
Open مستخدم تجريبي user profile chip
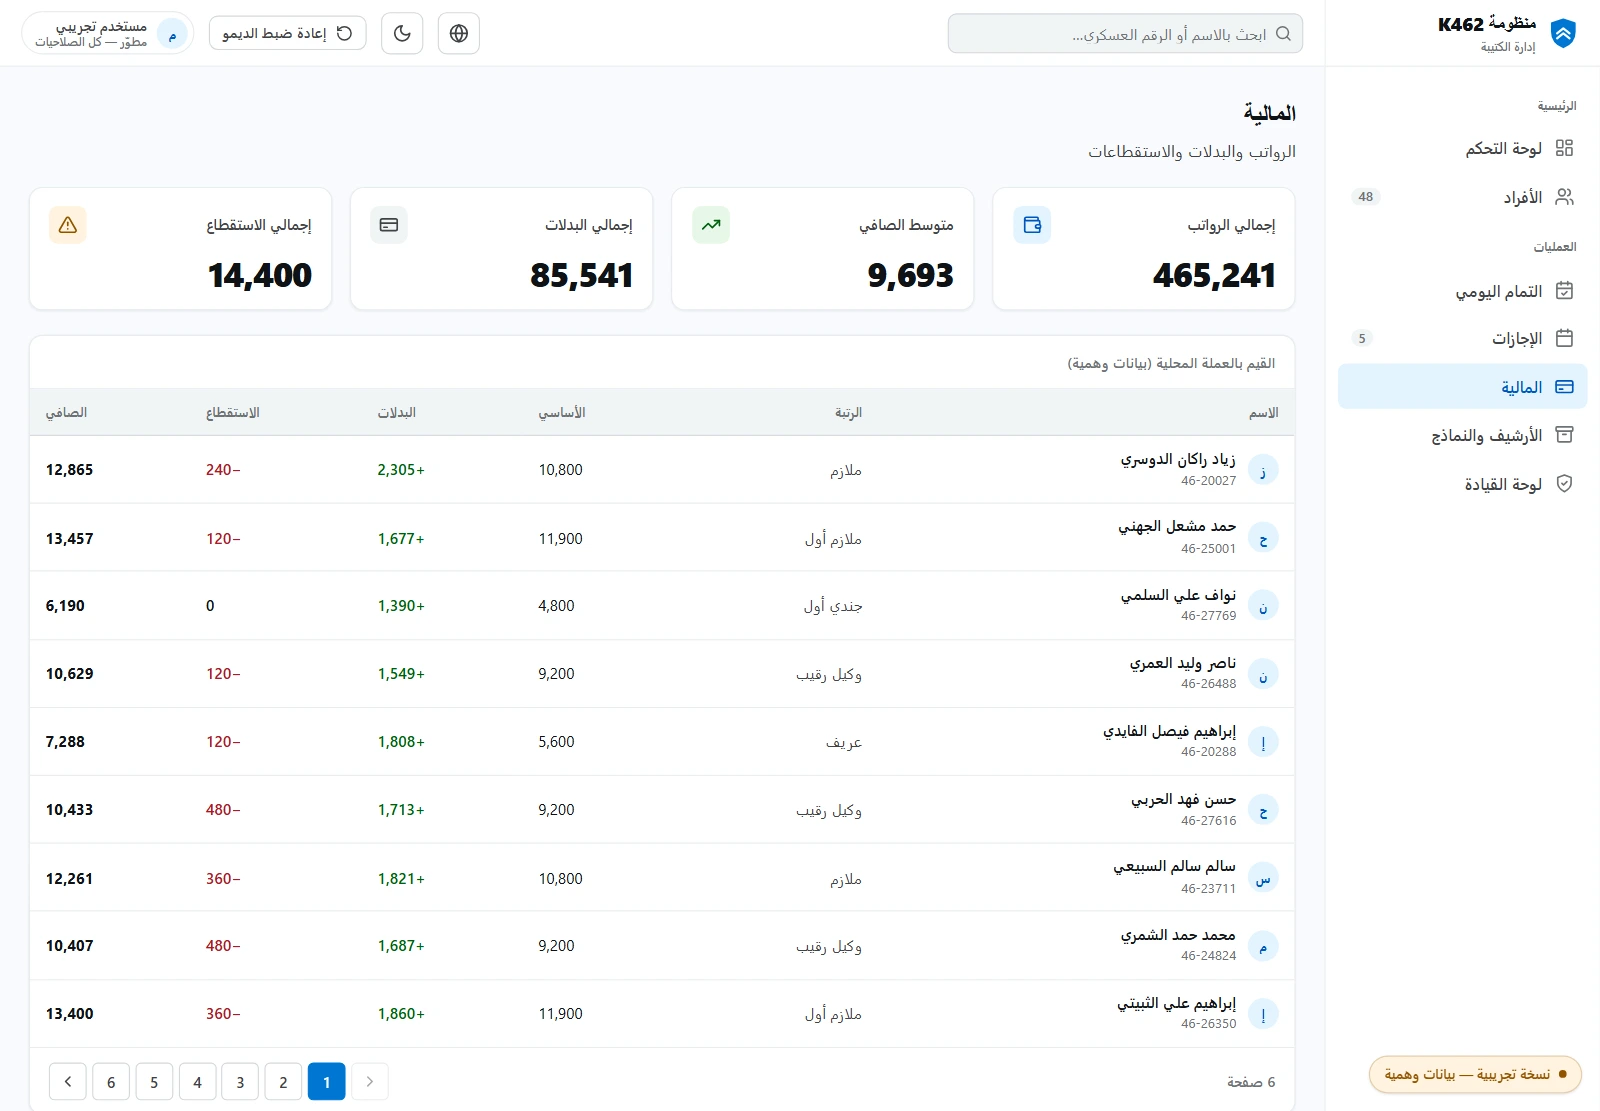[108, 33]
